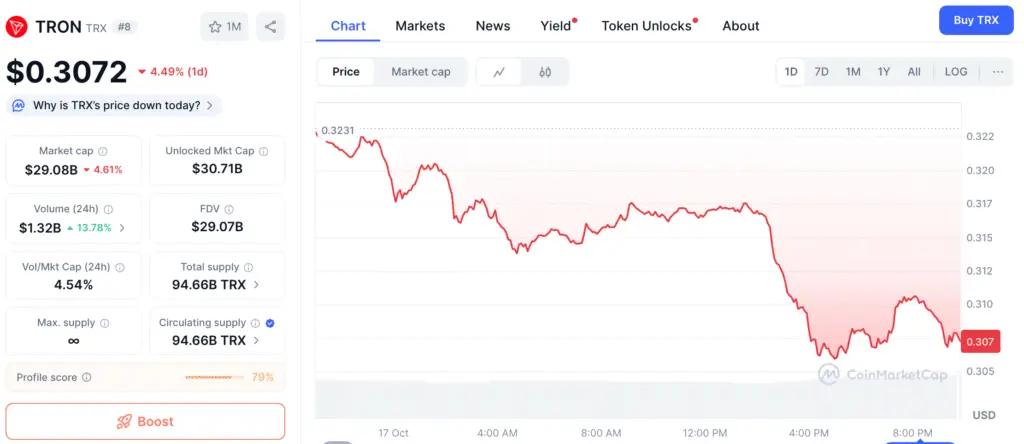The width and height of the screenshot is (1024, 444).
Task: Expand Total supply details chevron
Action: coord(256,285)
